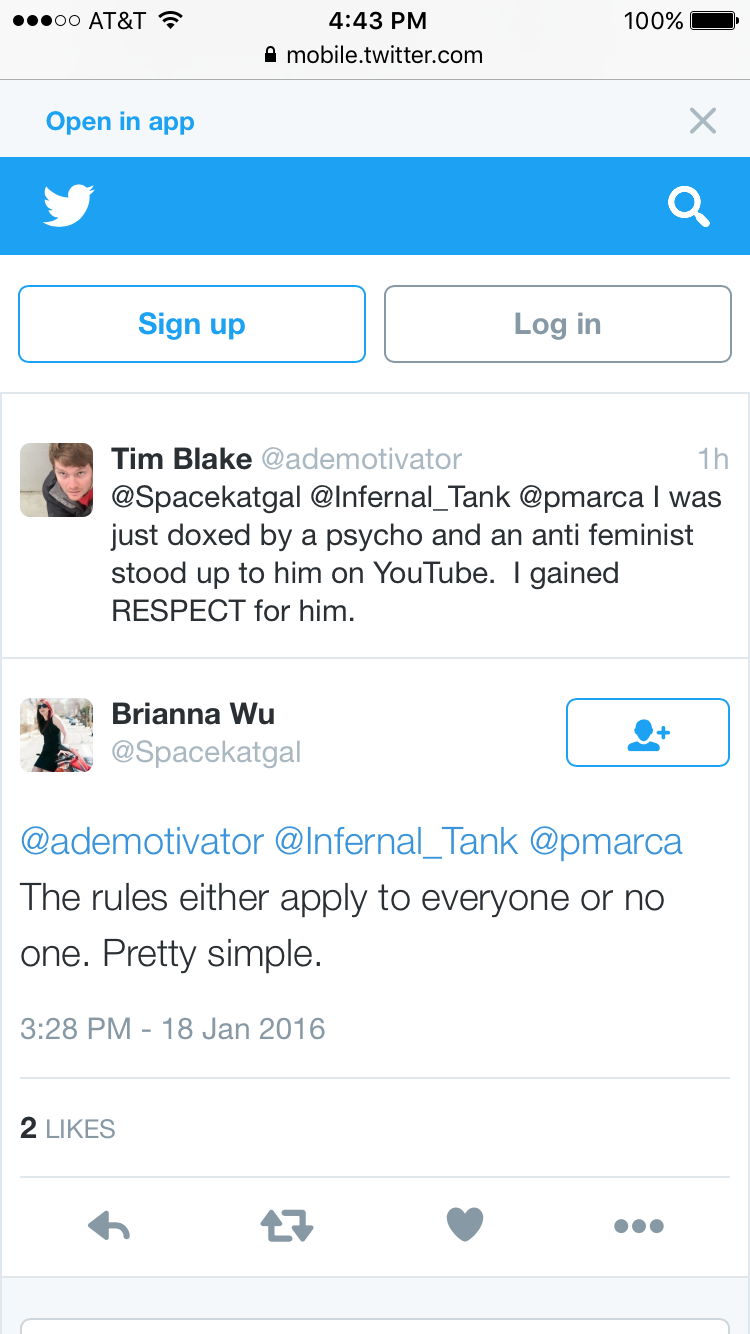The image size is (750, 1334).
Task: Open search with magnifying glass icon
Action: point(688,207)
